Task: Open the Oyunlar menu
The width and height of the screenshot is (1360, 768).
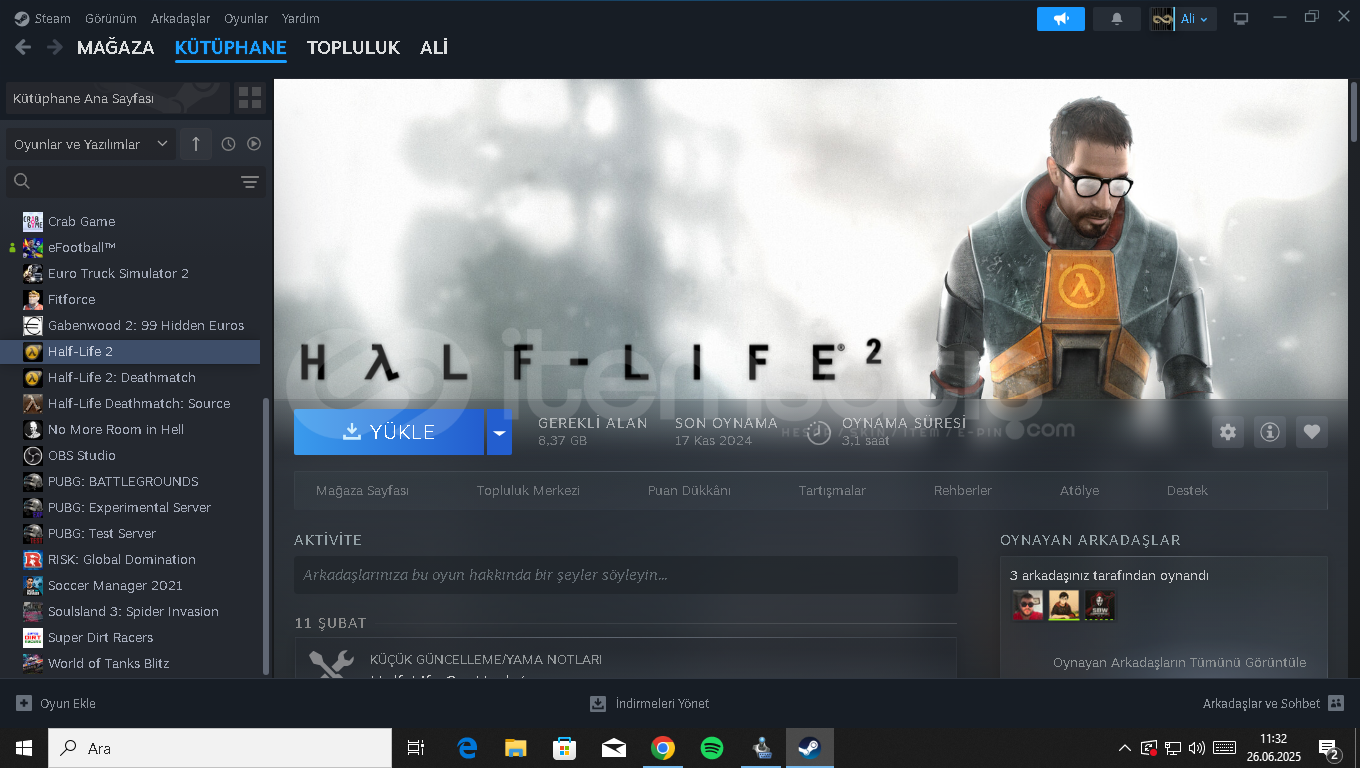Action: (x=246, y=18)
